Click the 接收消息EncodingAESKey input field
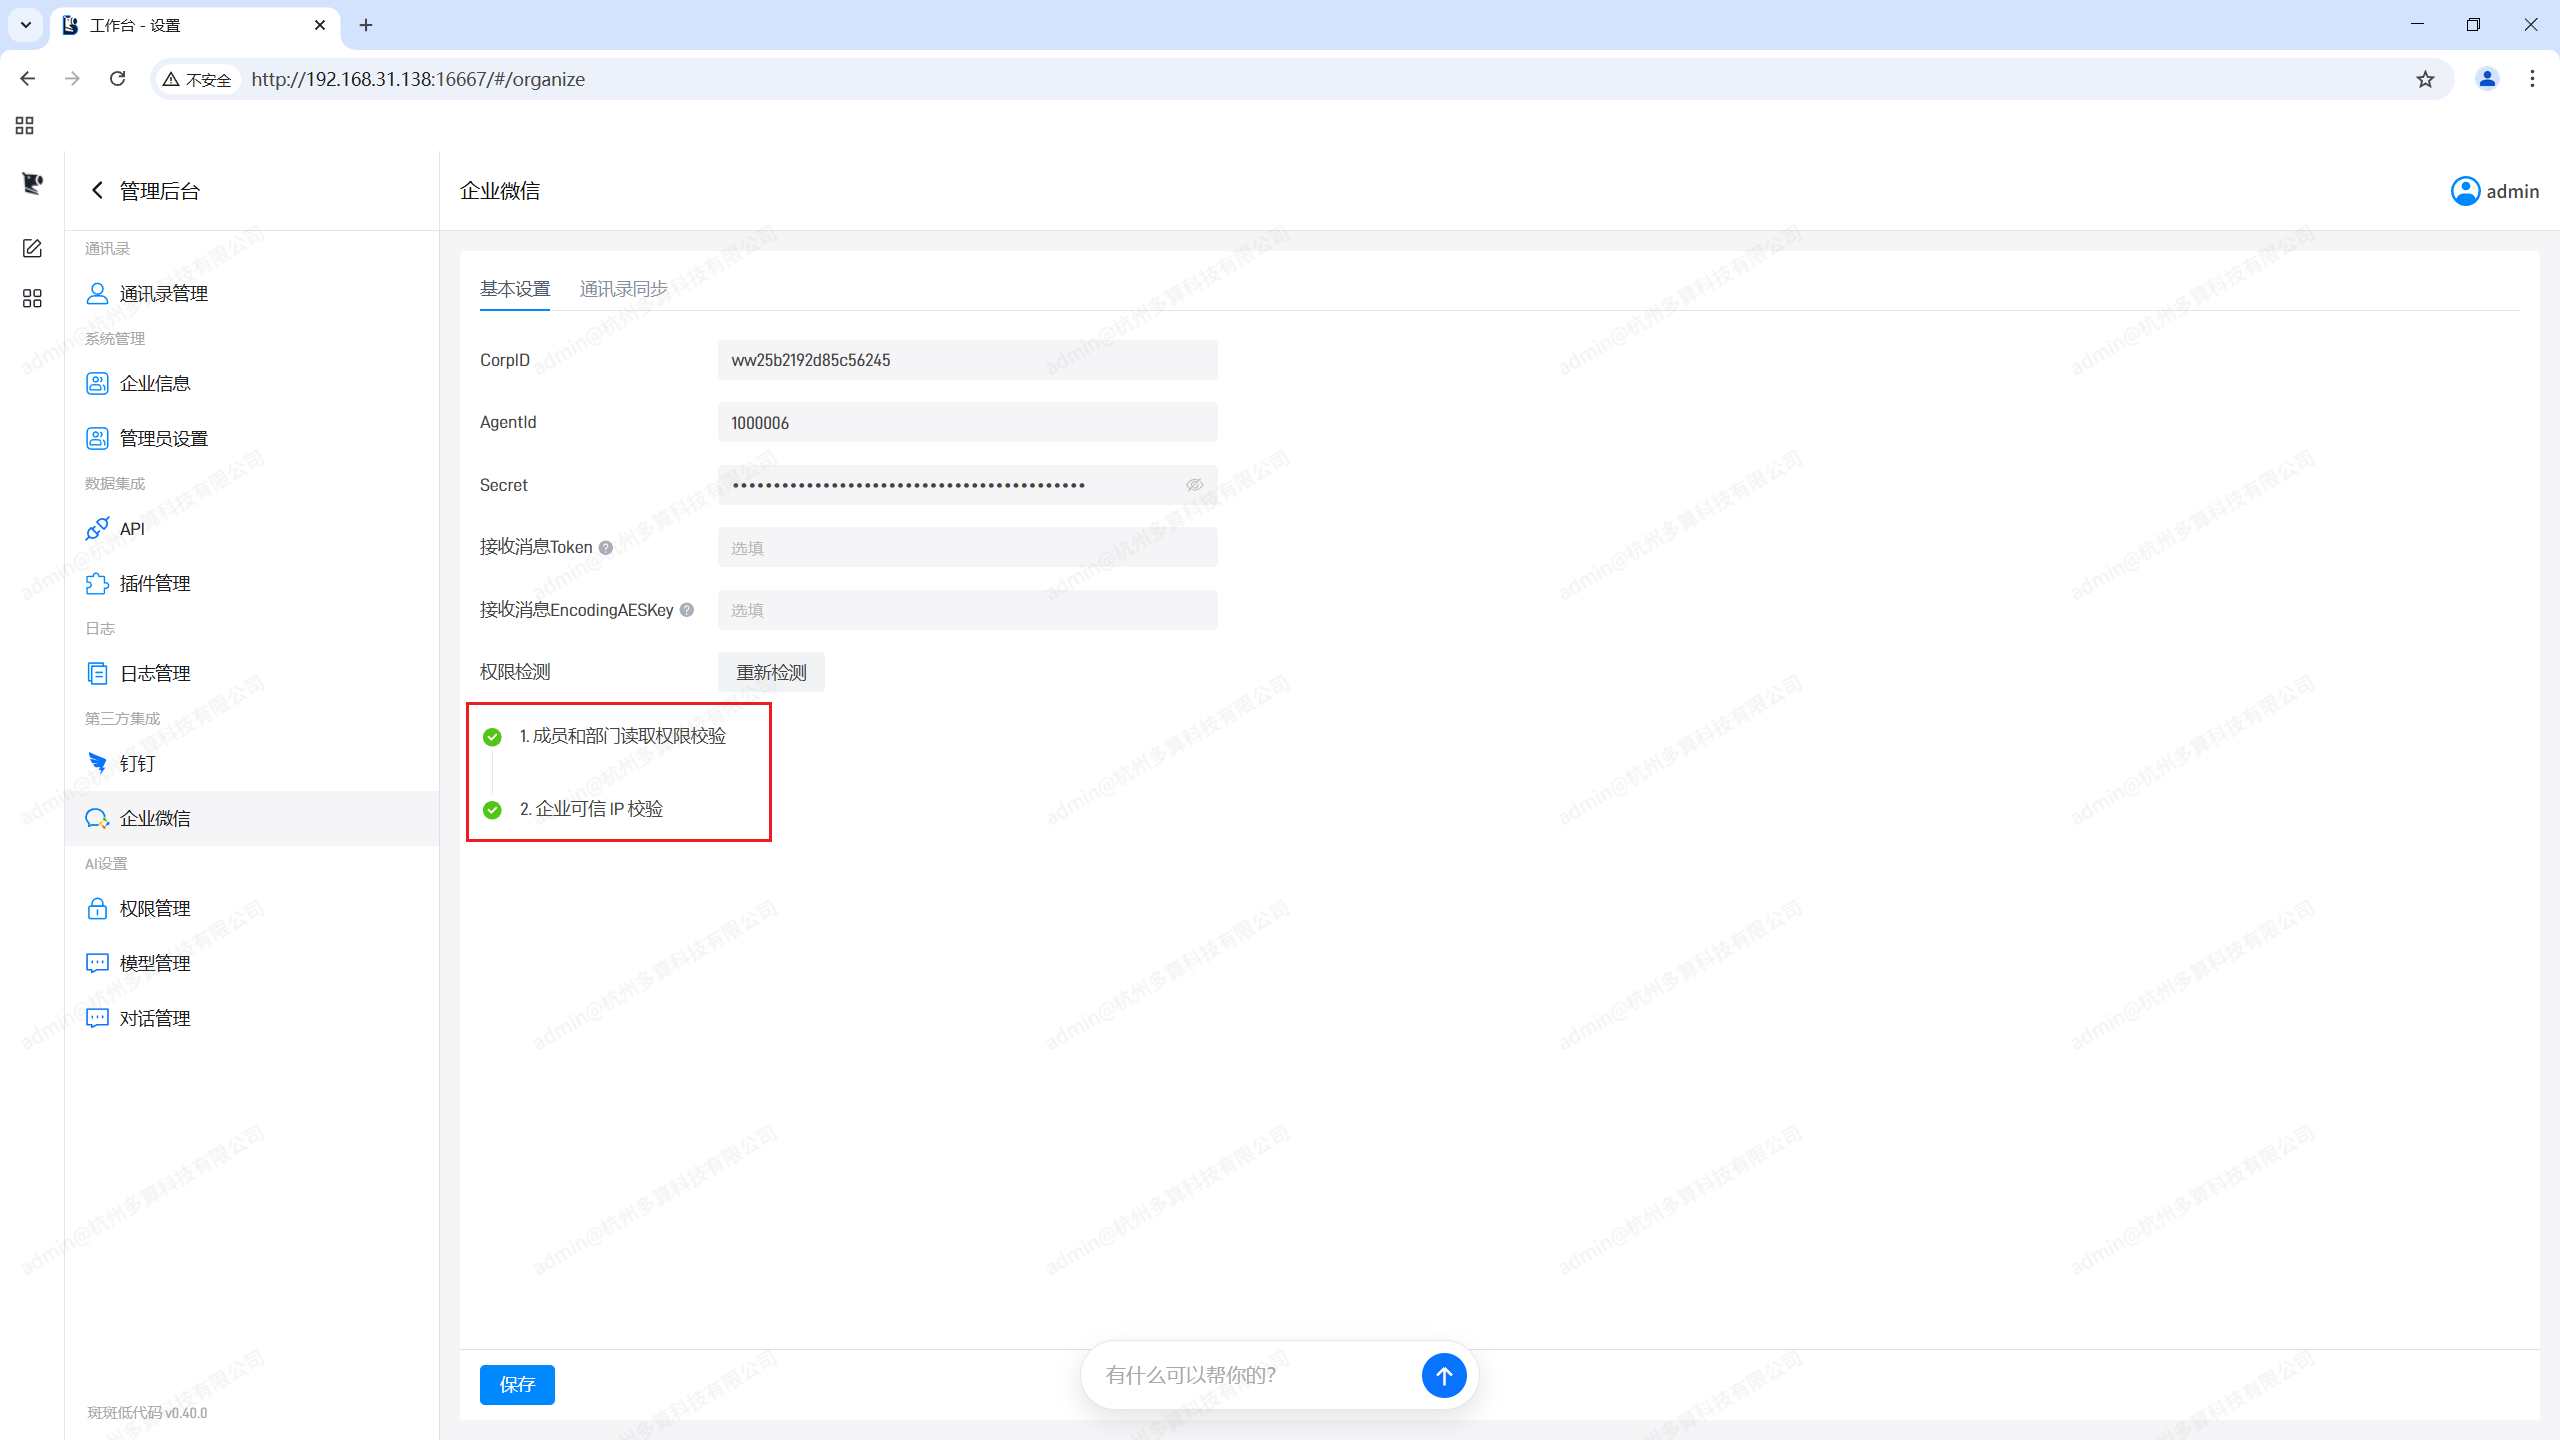The width and height of the screenshot is (2560, 1440). [968, 610]
